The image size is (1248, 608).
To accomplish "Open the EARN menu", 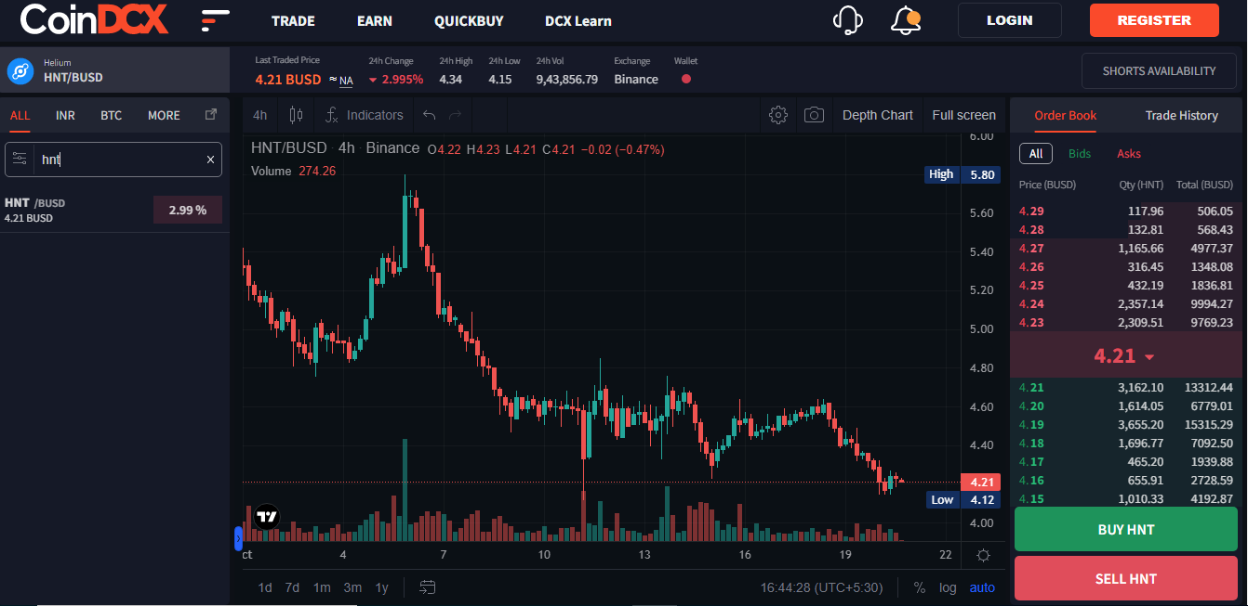I will pyautogui.click(x=374, y=21).
